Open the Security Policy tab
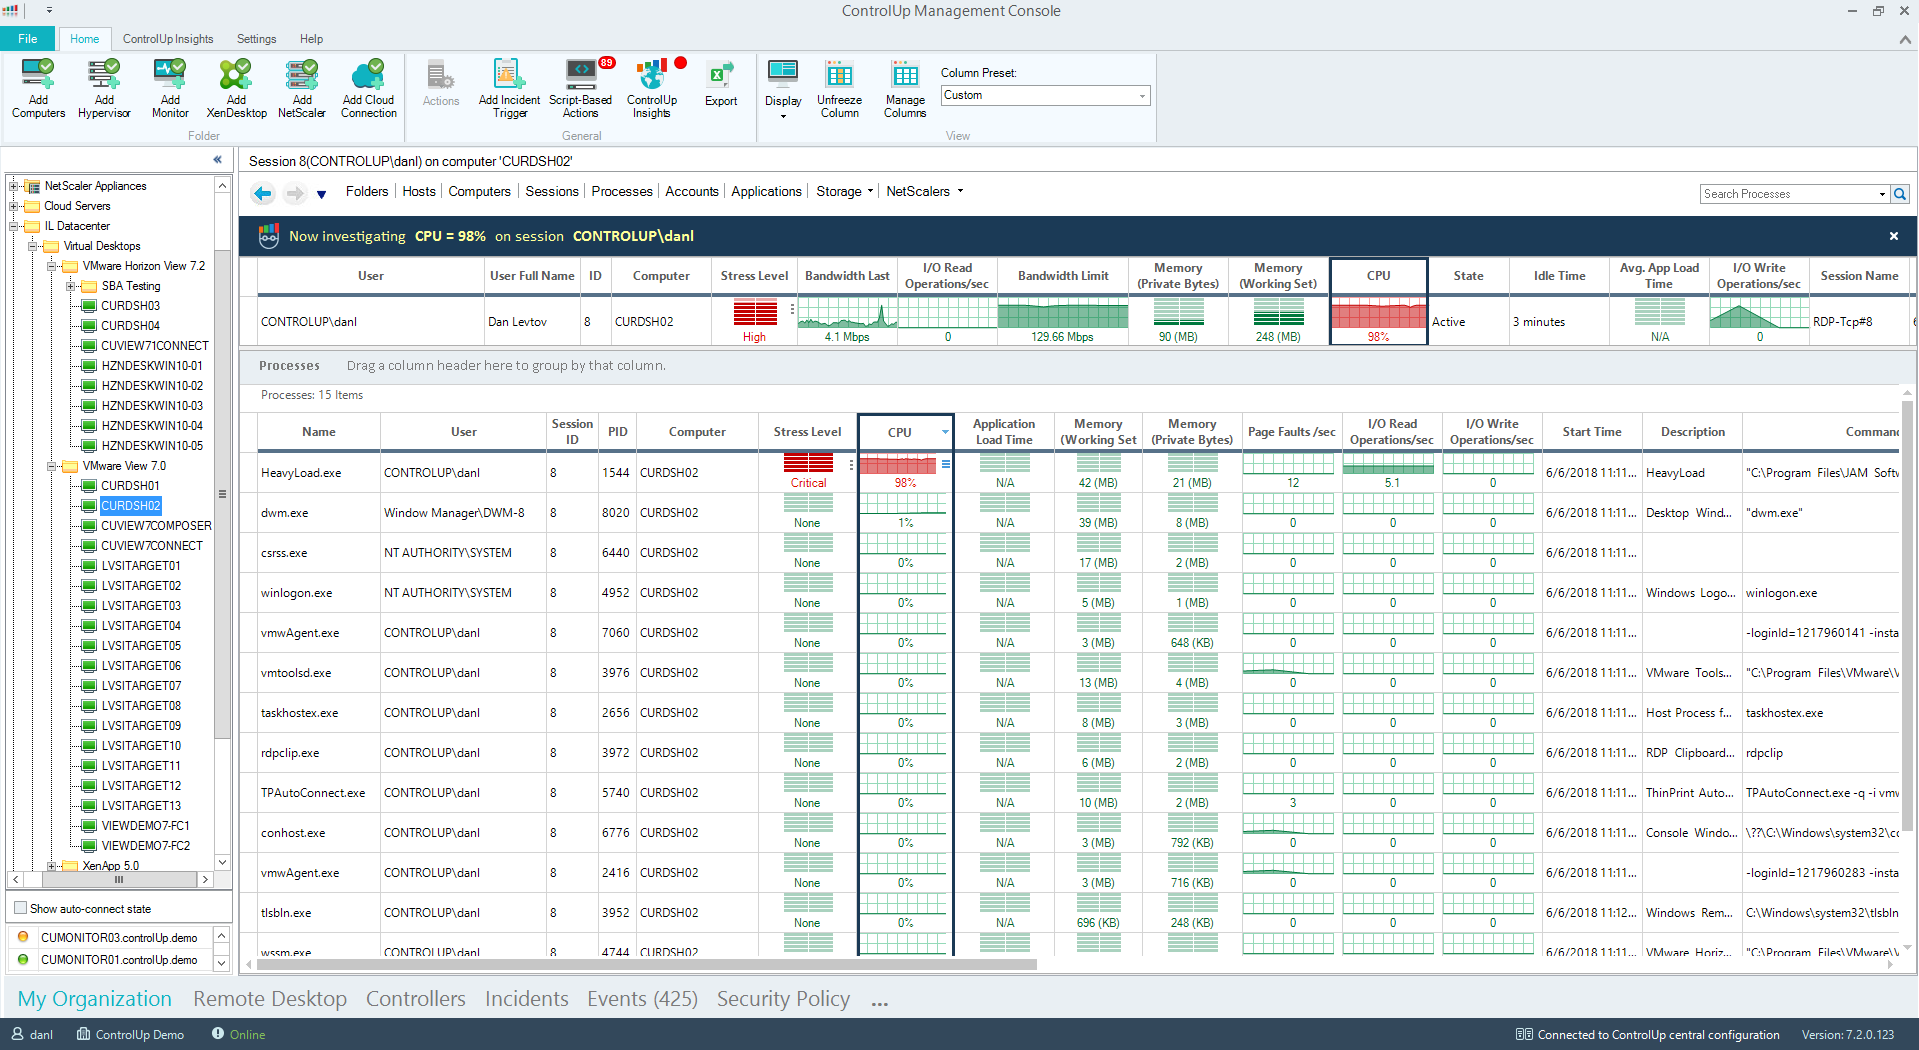1919x1050 pixels. tap(783, 998)
